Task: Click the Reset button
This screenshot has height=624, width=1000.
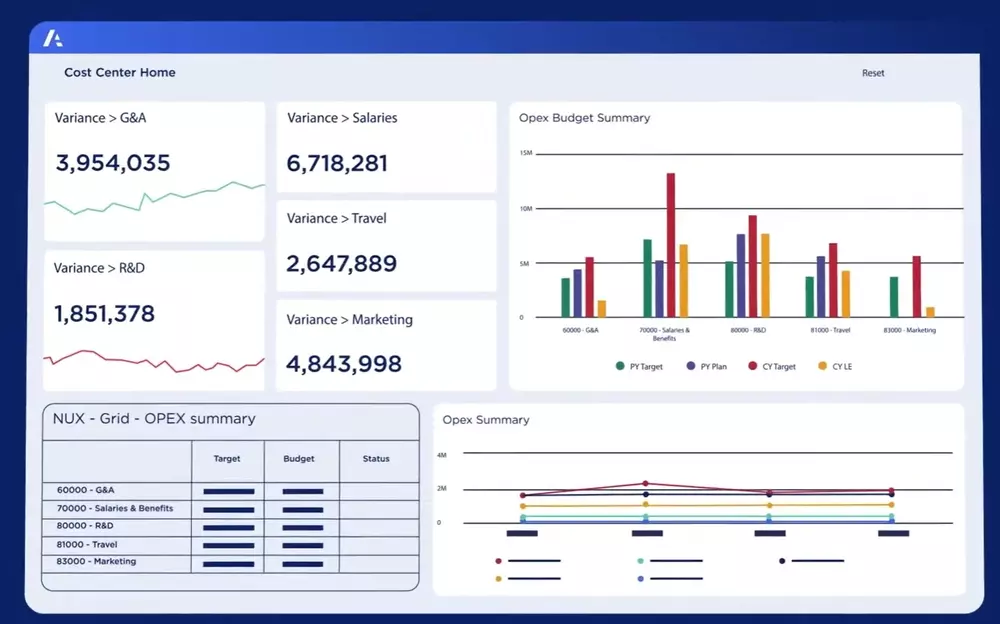Action: click(x=873, y=73)
